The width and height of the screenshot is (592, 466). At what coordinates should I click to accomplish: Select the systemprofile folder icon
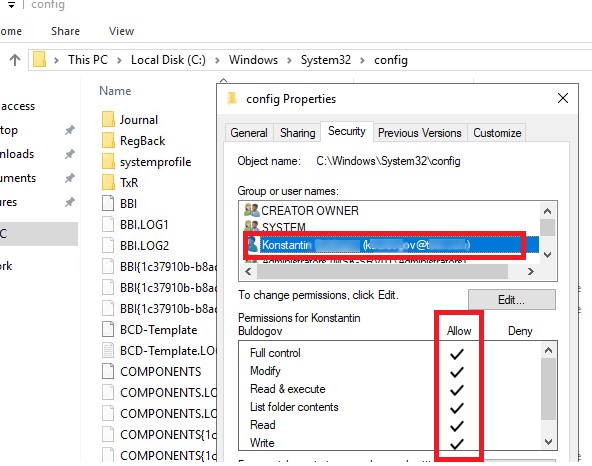pyautogui.click(x=108, y=162)
